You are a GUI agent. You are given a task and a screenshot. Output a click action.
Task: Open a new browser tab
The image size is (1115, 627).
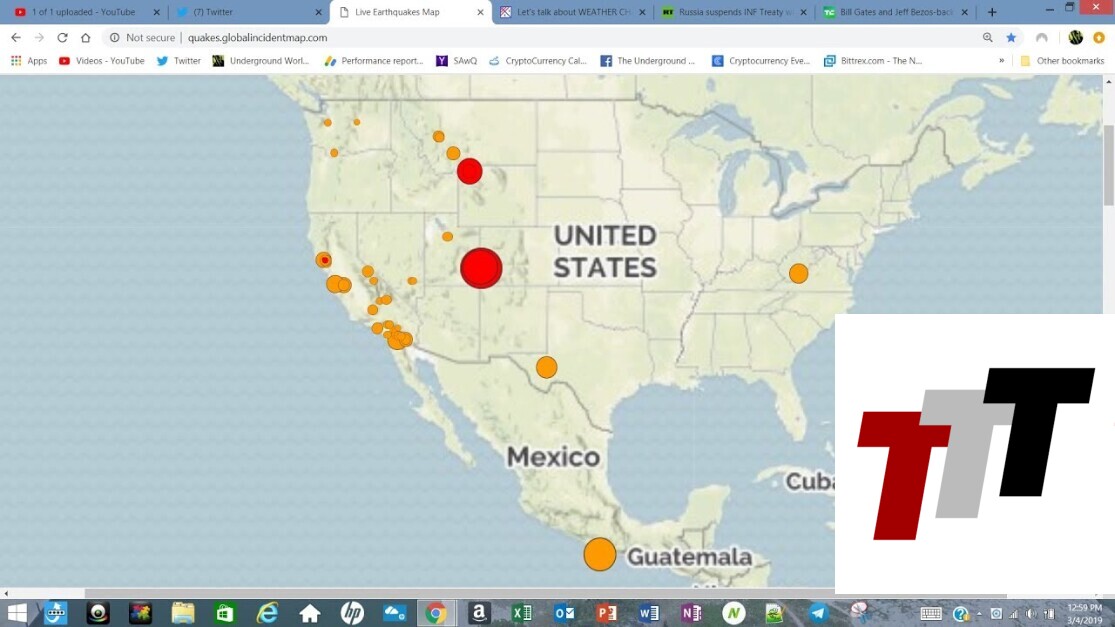coord(992,12)
